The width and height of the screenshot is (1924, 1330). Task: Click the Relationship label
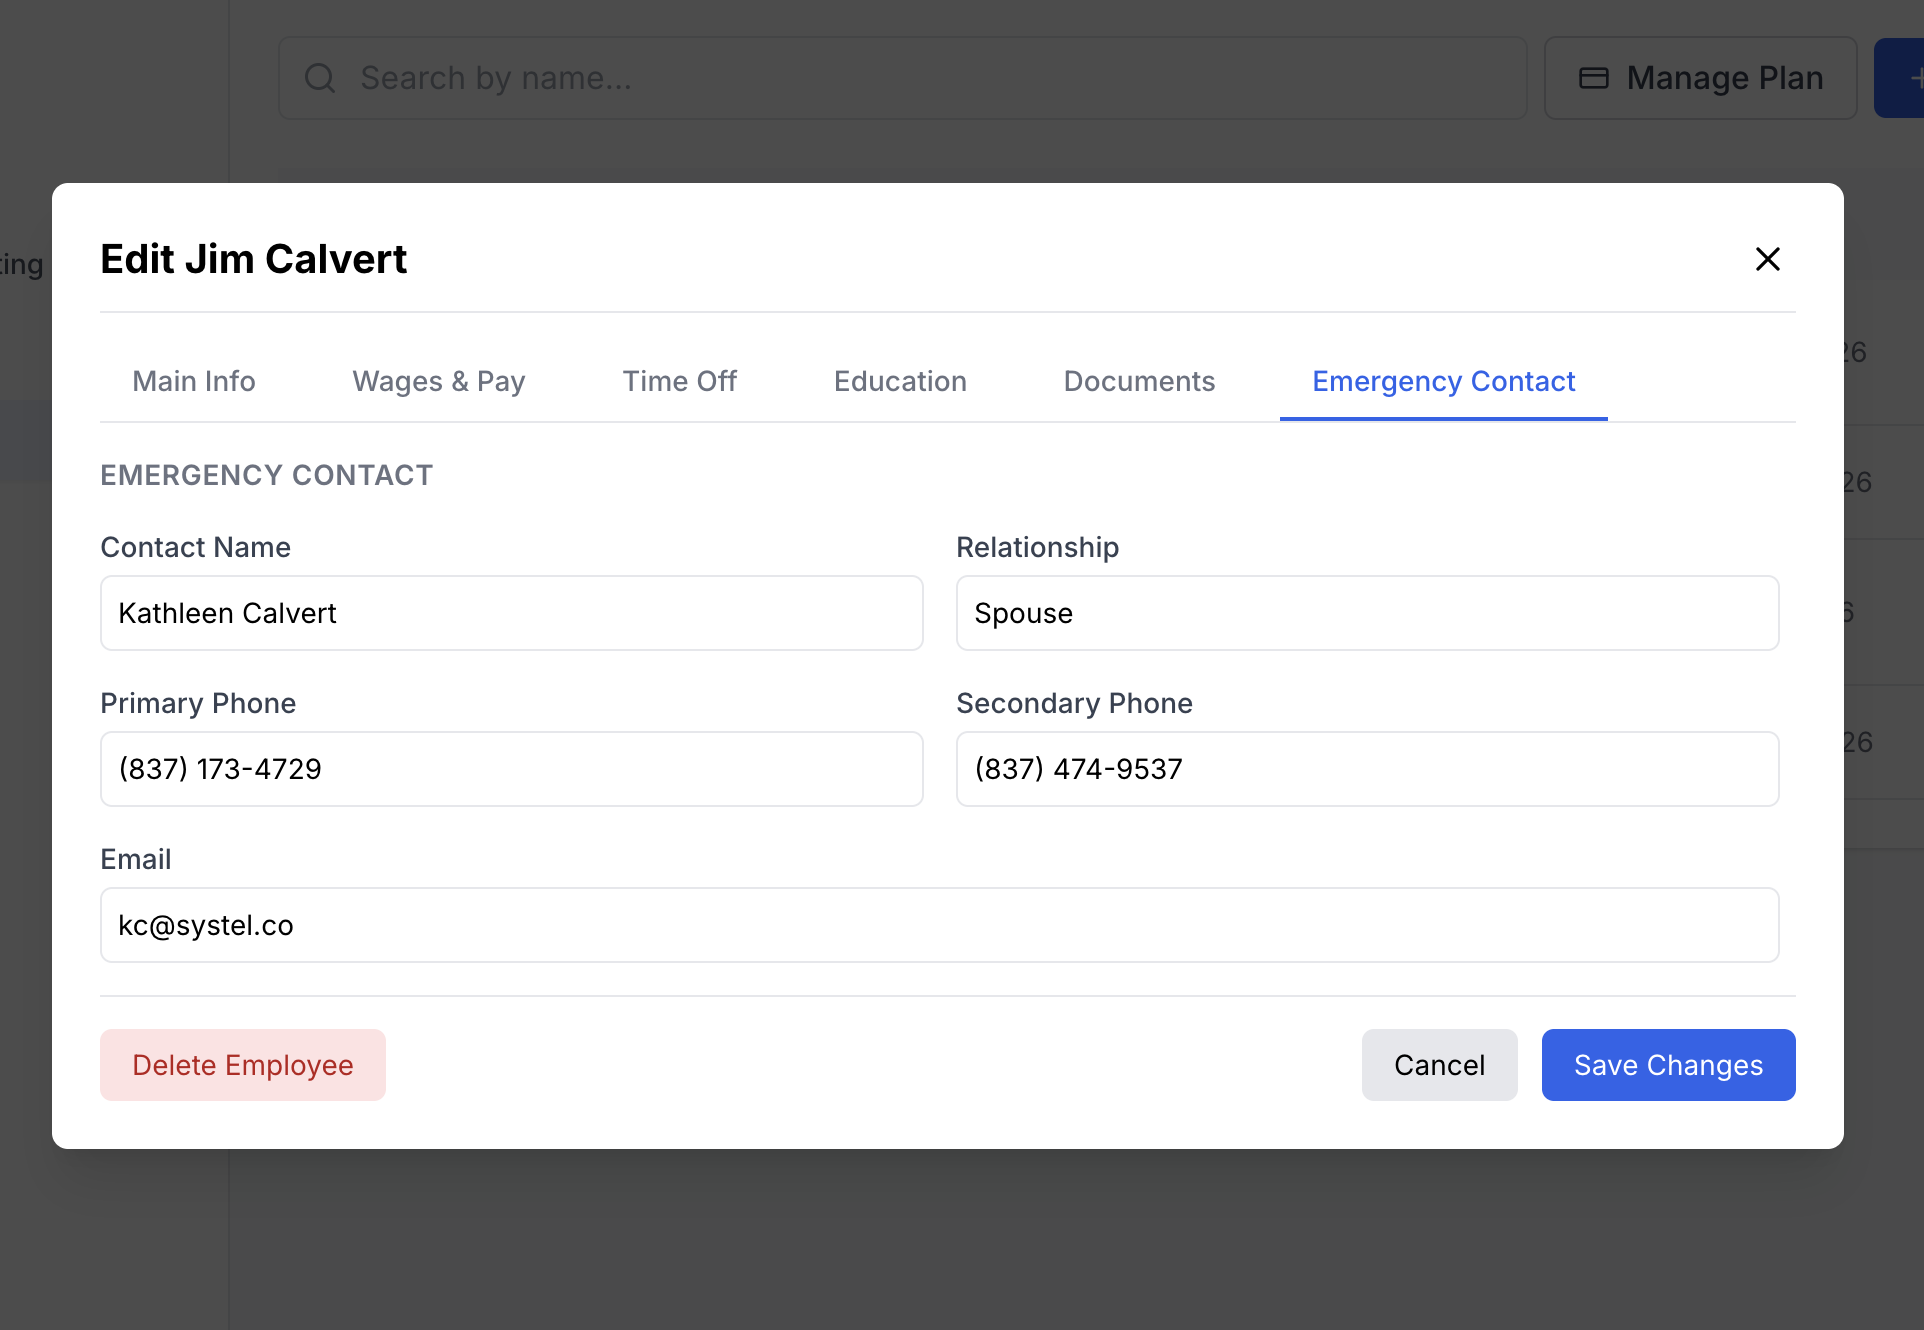point(1037,547)
